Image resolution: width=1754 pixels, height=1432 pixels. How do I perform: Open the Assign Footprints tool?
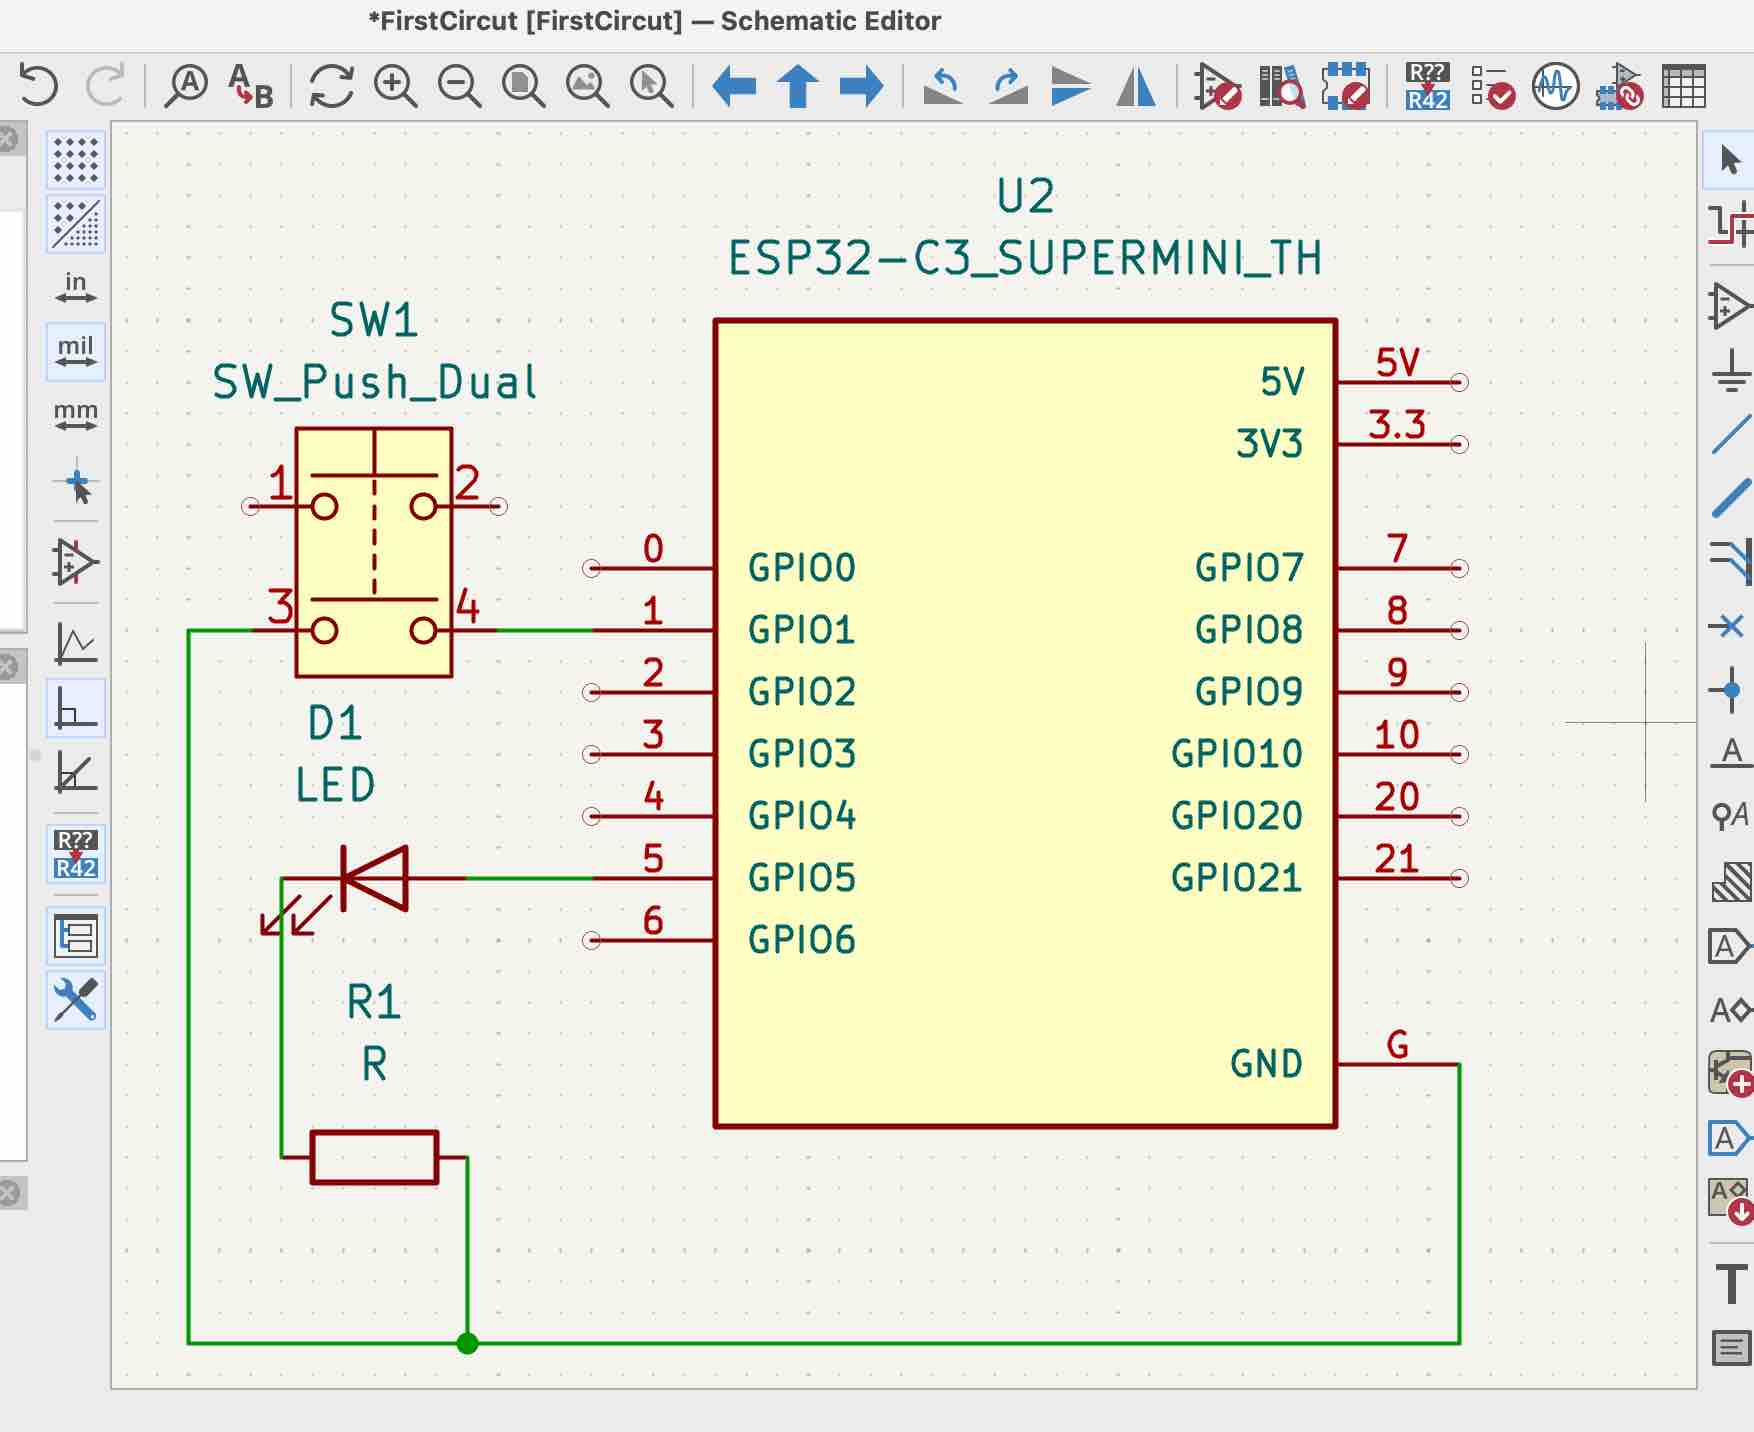1620,85
